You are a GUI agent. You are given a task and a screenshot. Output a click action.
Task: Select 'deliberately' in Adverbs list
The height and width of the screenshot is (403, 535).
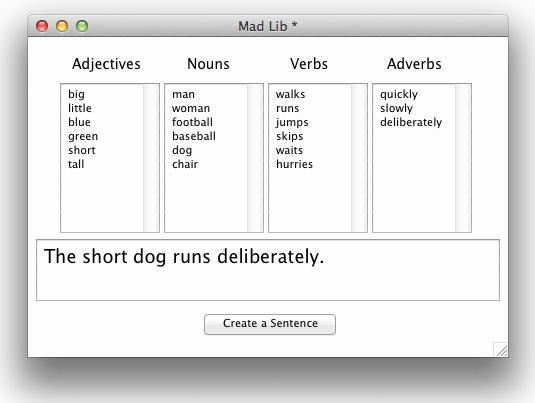(x=411, y=123)
